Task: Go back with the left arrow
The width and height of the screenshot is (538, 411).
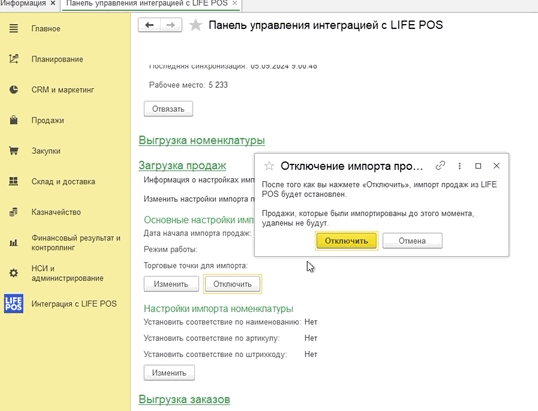Action: (149, 25)
